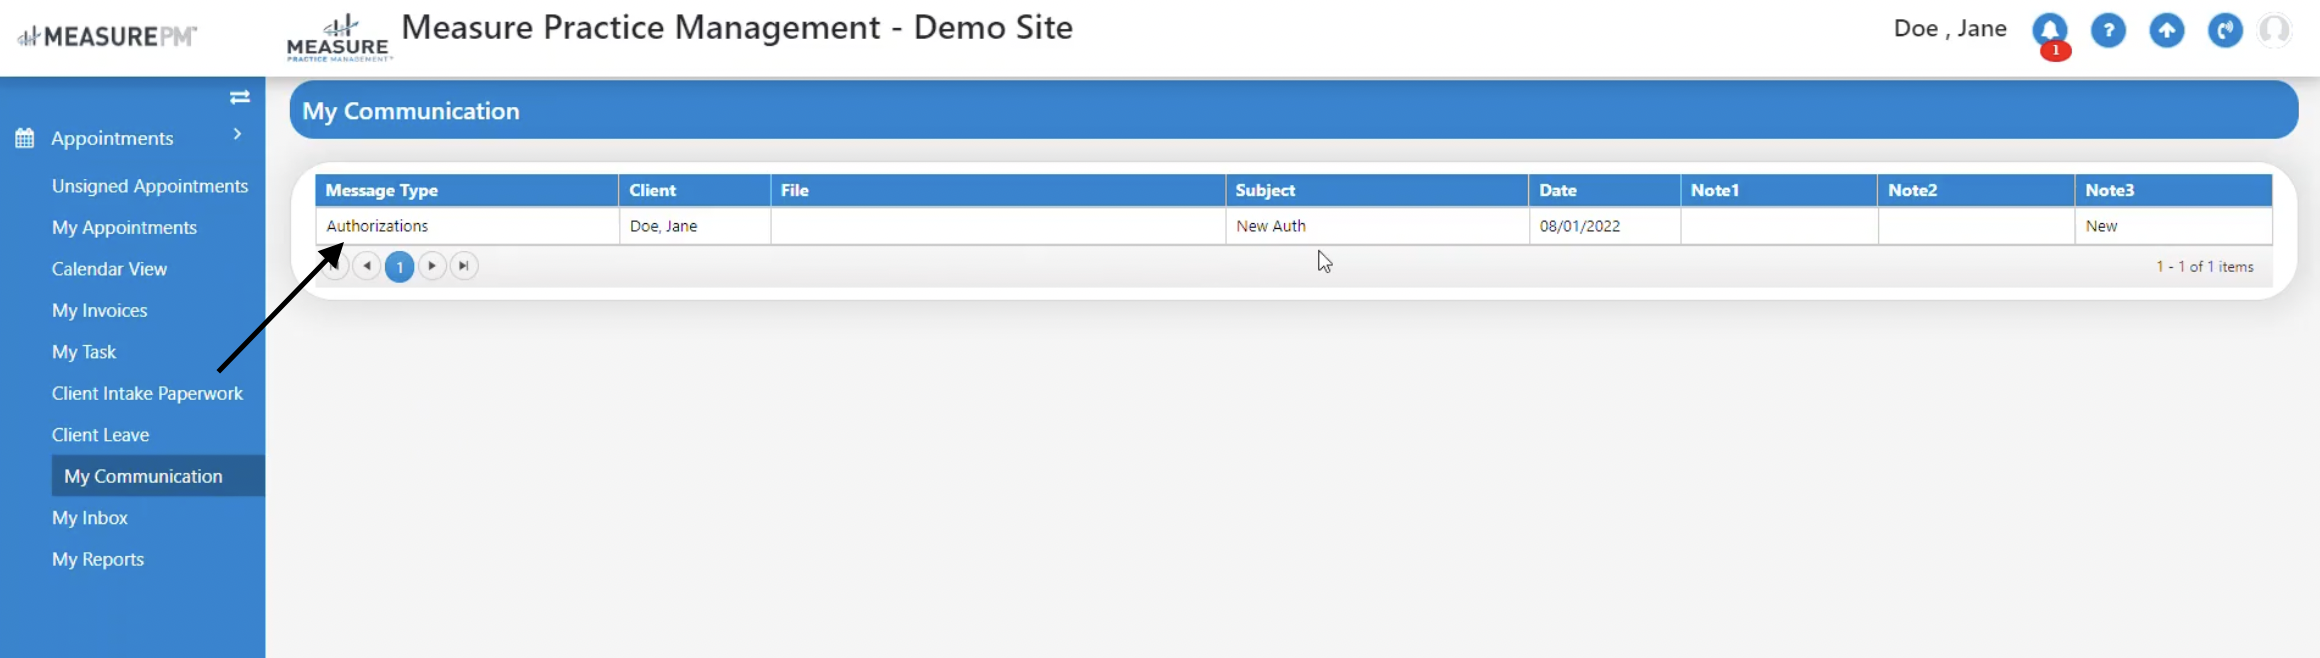Sort by File column header
2320x658 pixels.
pyautogui.click(x=997, y=190)
